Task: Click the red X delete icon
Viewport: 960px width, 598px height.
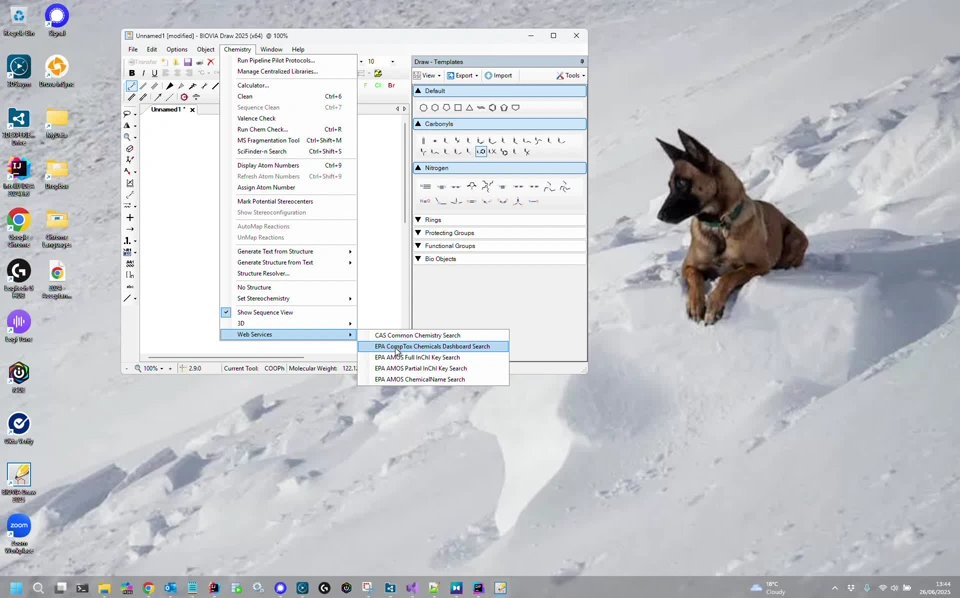Action: [x=210, y=62]
